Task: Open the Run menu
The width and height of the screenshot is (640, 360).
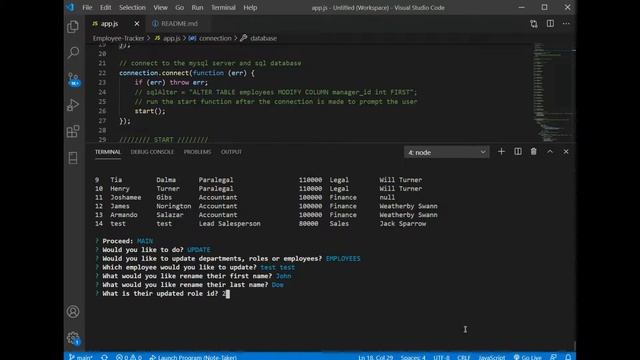Action: coord(197,7)
